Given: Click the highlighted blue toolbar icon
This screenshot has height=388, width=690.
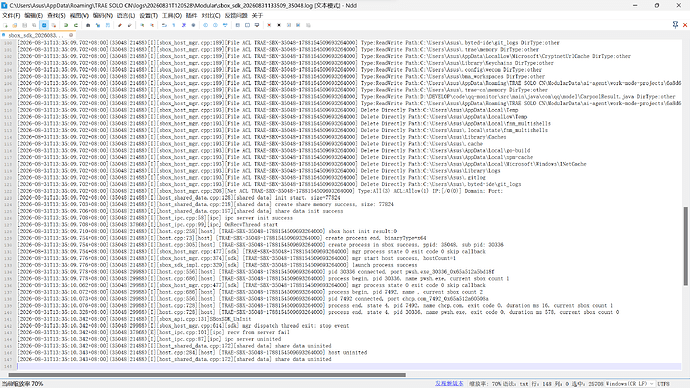Looking at the screenshot, I should click(44, 25).
